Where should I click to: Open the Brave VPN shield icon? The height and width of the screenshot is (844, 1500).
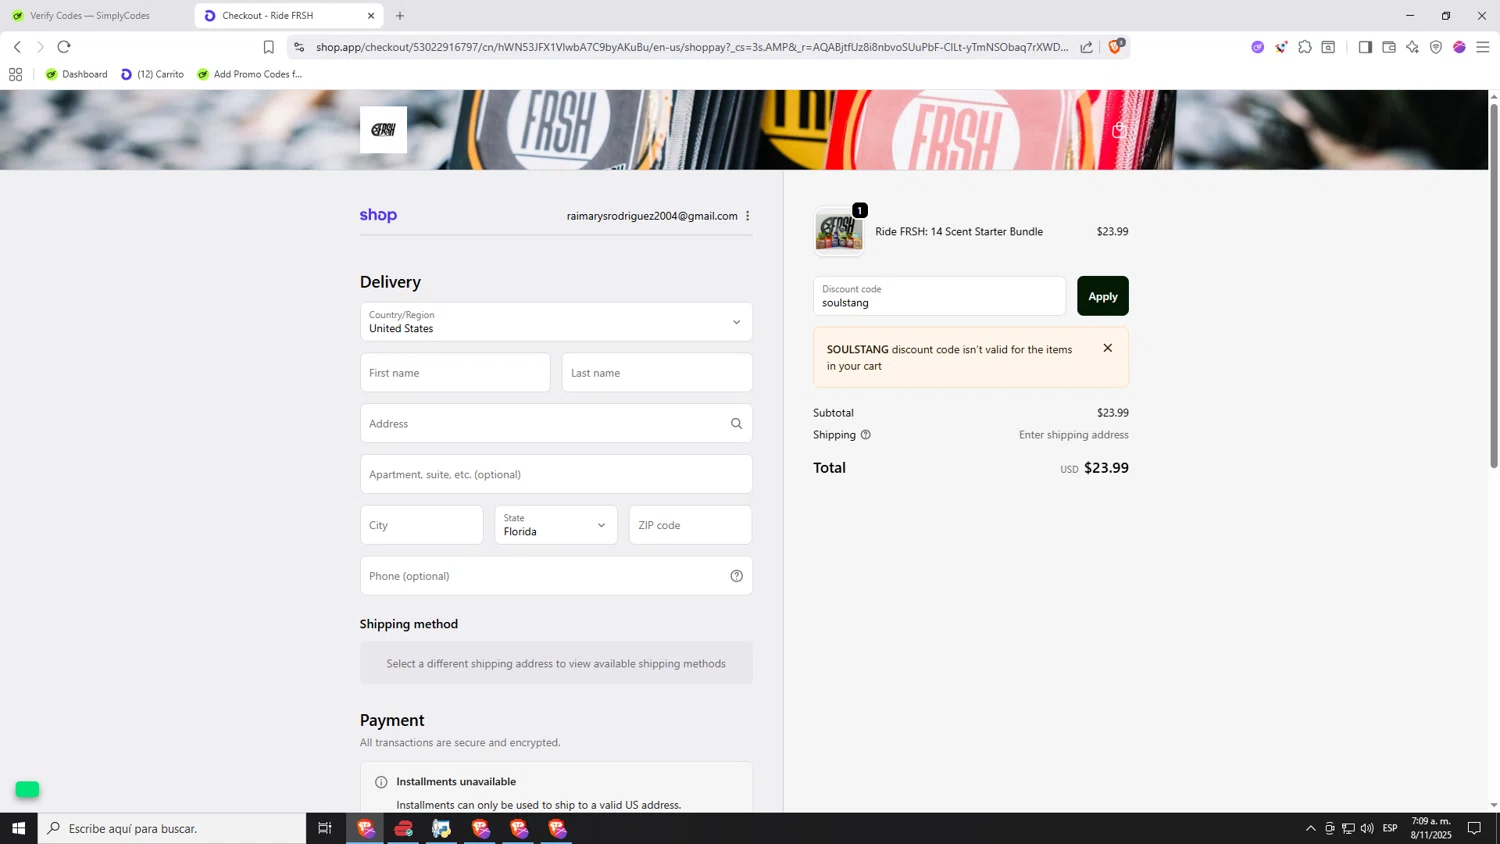(x=1436, y=47)
